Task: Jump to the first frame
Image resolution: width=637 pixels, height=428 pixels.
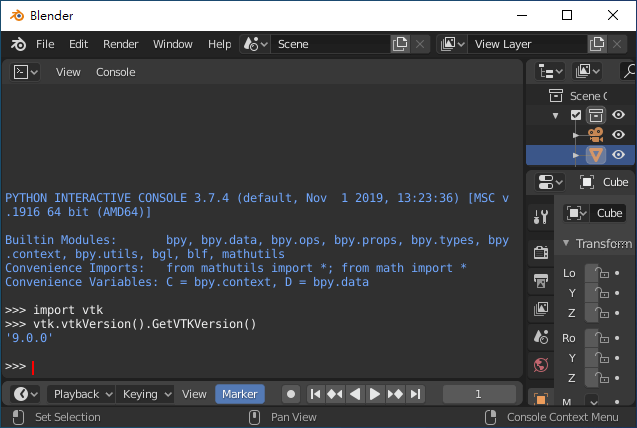Action: 316,394
